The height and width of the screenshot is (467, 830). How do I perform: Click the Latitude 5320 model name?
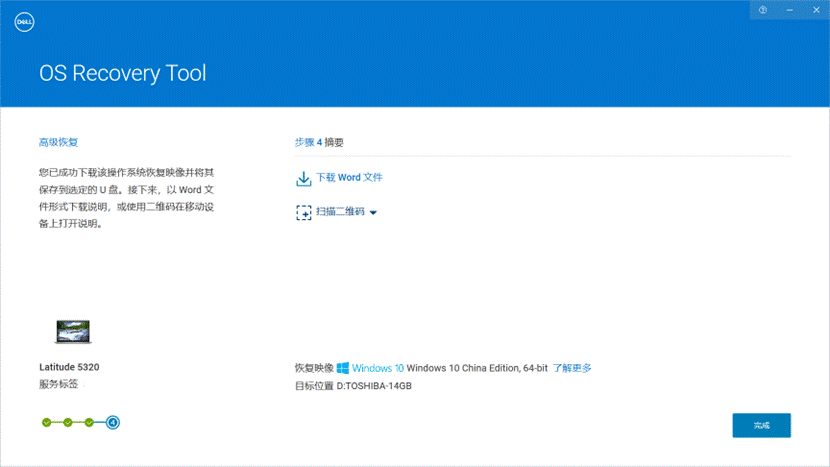[x=69, y=367]
